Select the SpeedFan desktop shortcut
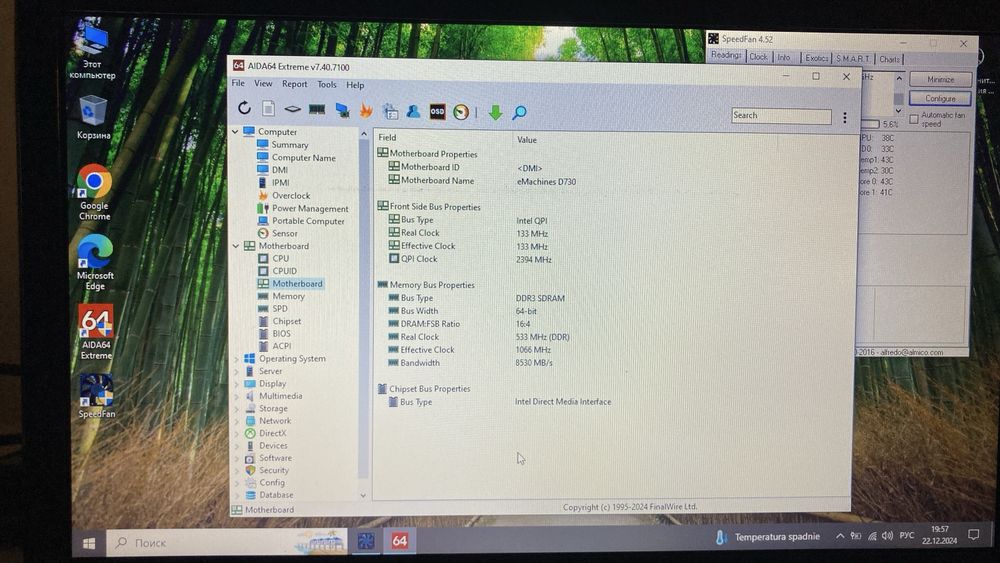The height and width of the screenshot is (563, 1000). (x=96, y=396)
